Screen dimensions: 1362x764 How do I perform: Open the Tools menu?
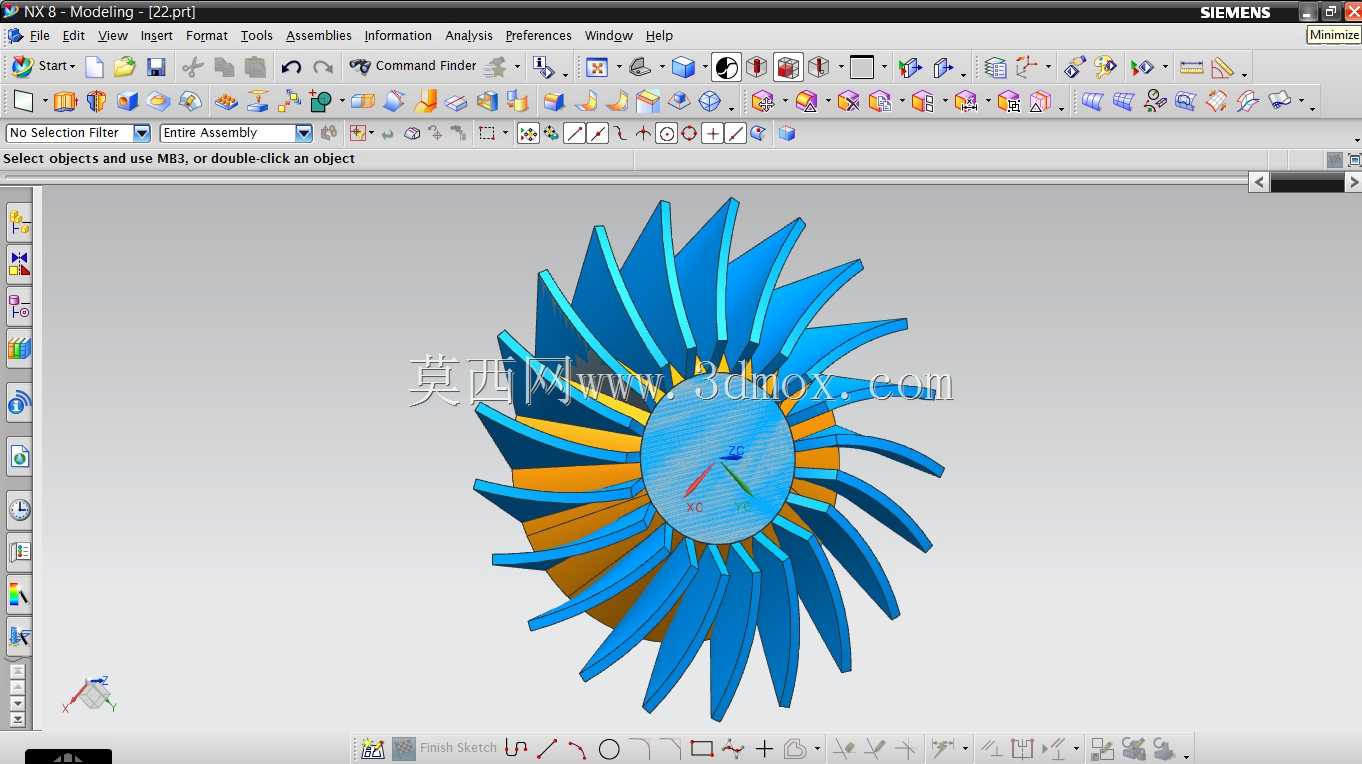pyautogui.click(x=256, y=35)
